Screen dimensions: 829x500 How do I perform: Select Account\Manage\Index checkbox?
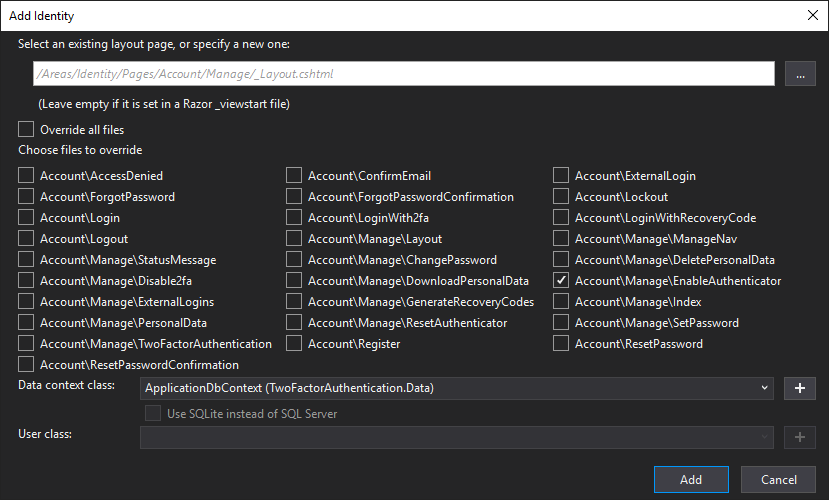562,302
